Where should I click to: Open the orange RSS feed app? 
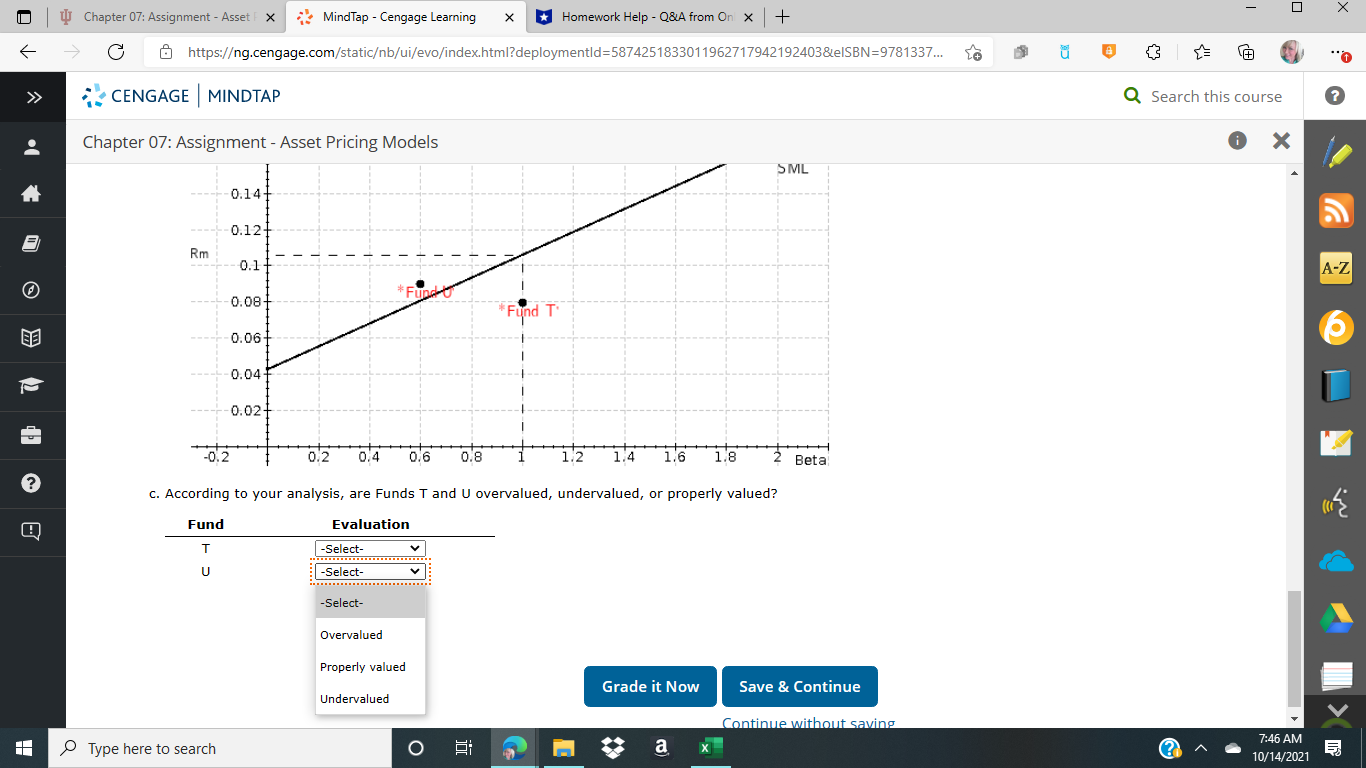pos(1336,211)
